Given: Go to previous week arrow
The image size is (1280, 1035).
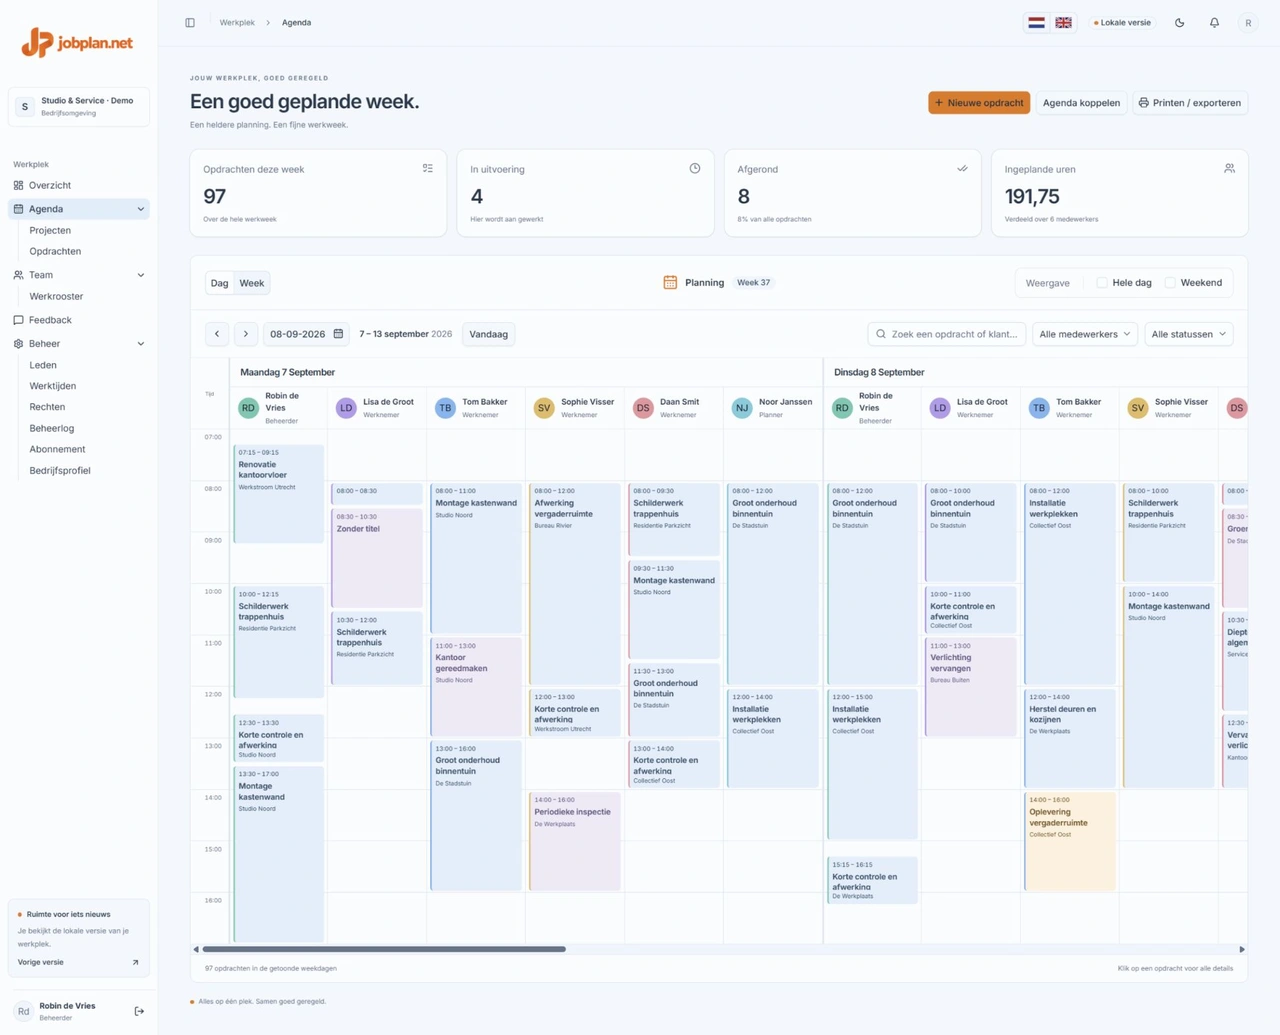Looking at the screenshot, I should (217, 334).
